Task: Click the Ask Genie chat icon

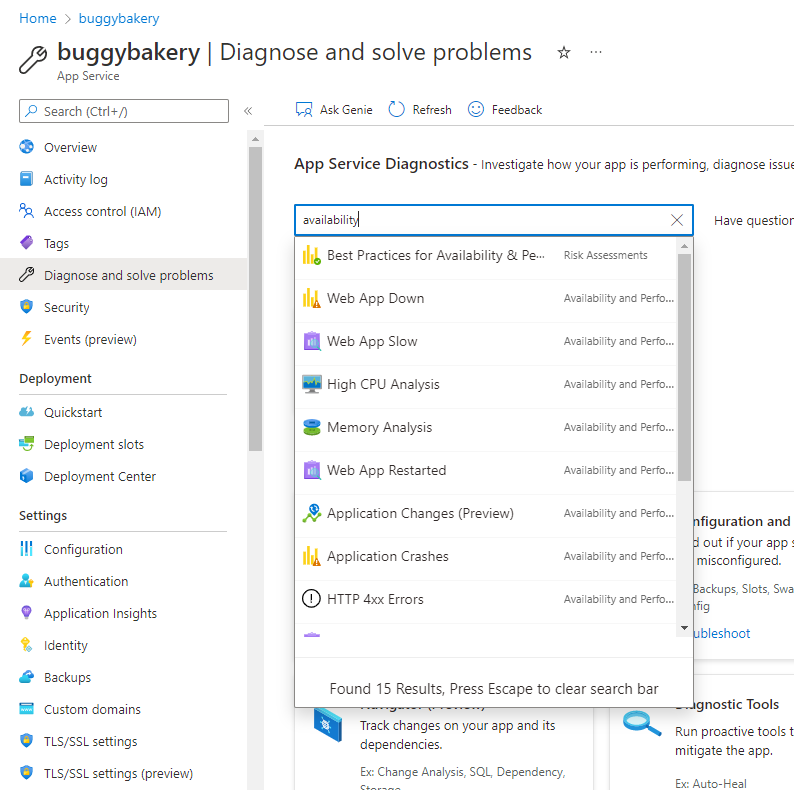Action: [304, 109]
